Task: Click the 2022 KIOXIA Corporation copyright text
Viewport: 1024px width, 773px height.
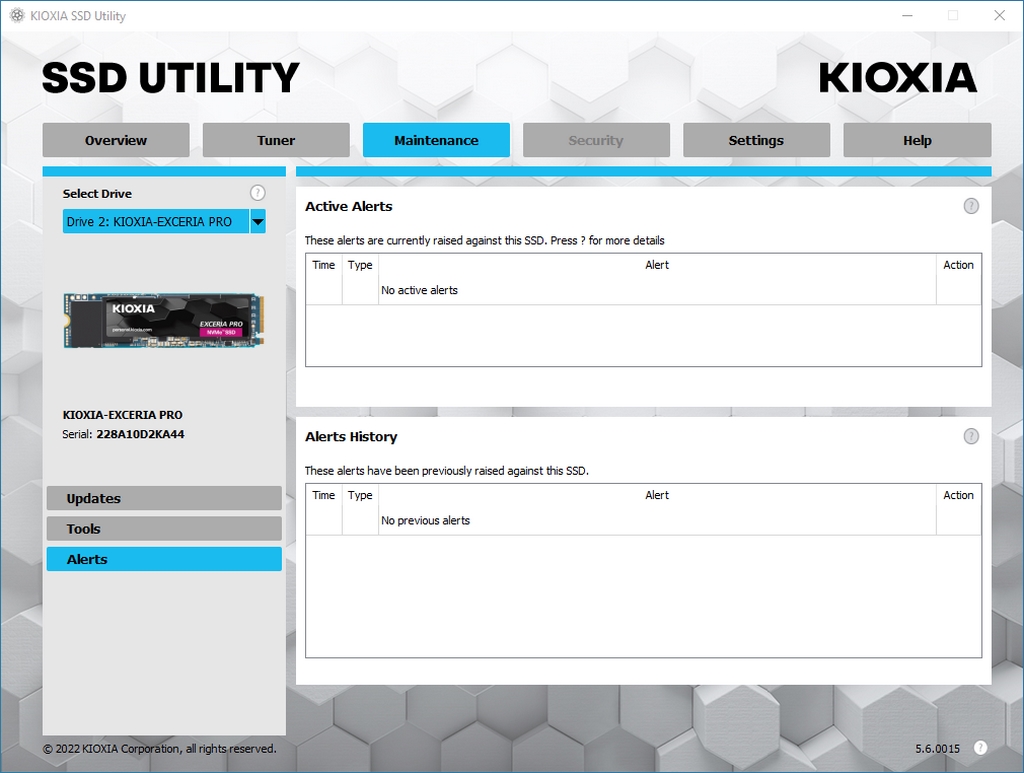Action: [x=159, y=749]
